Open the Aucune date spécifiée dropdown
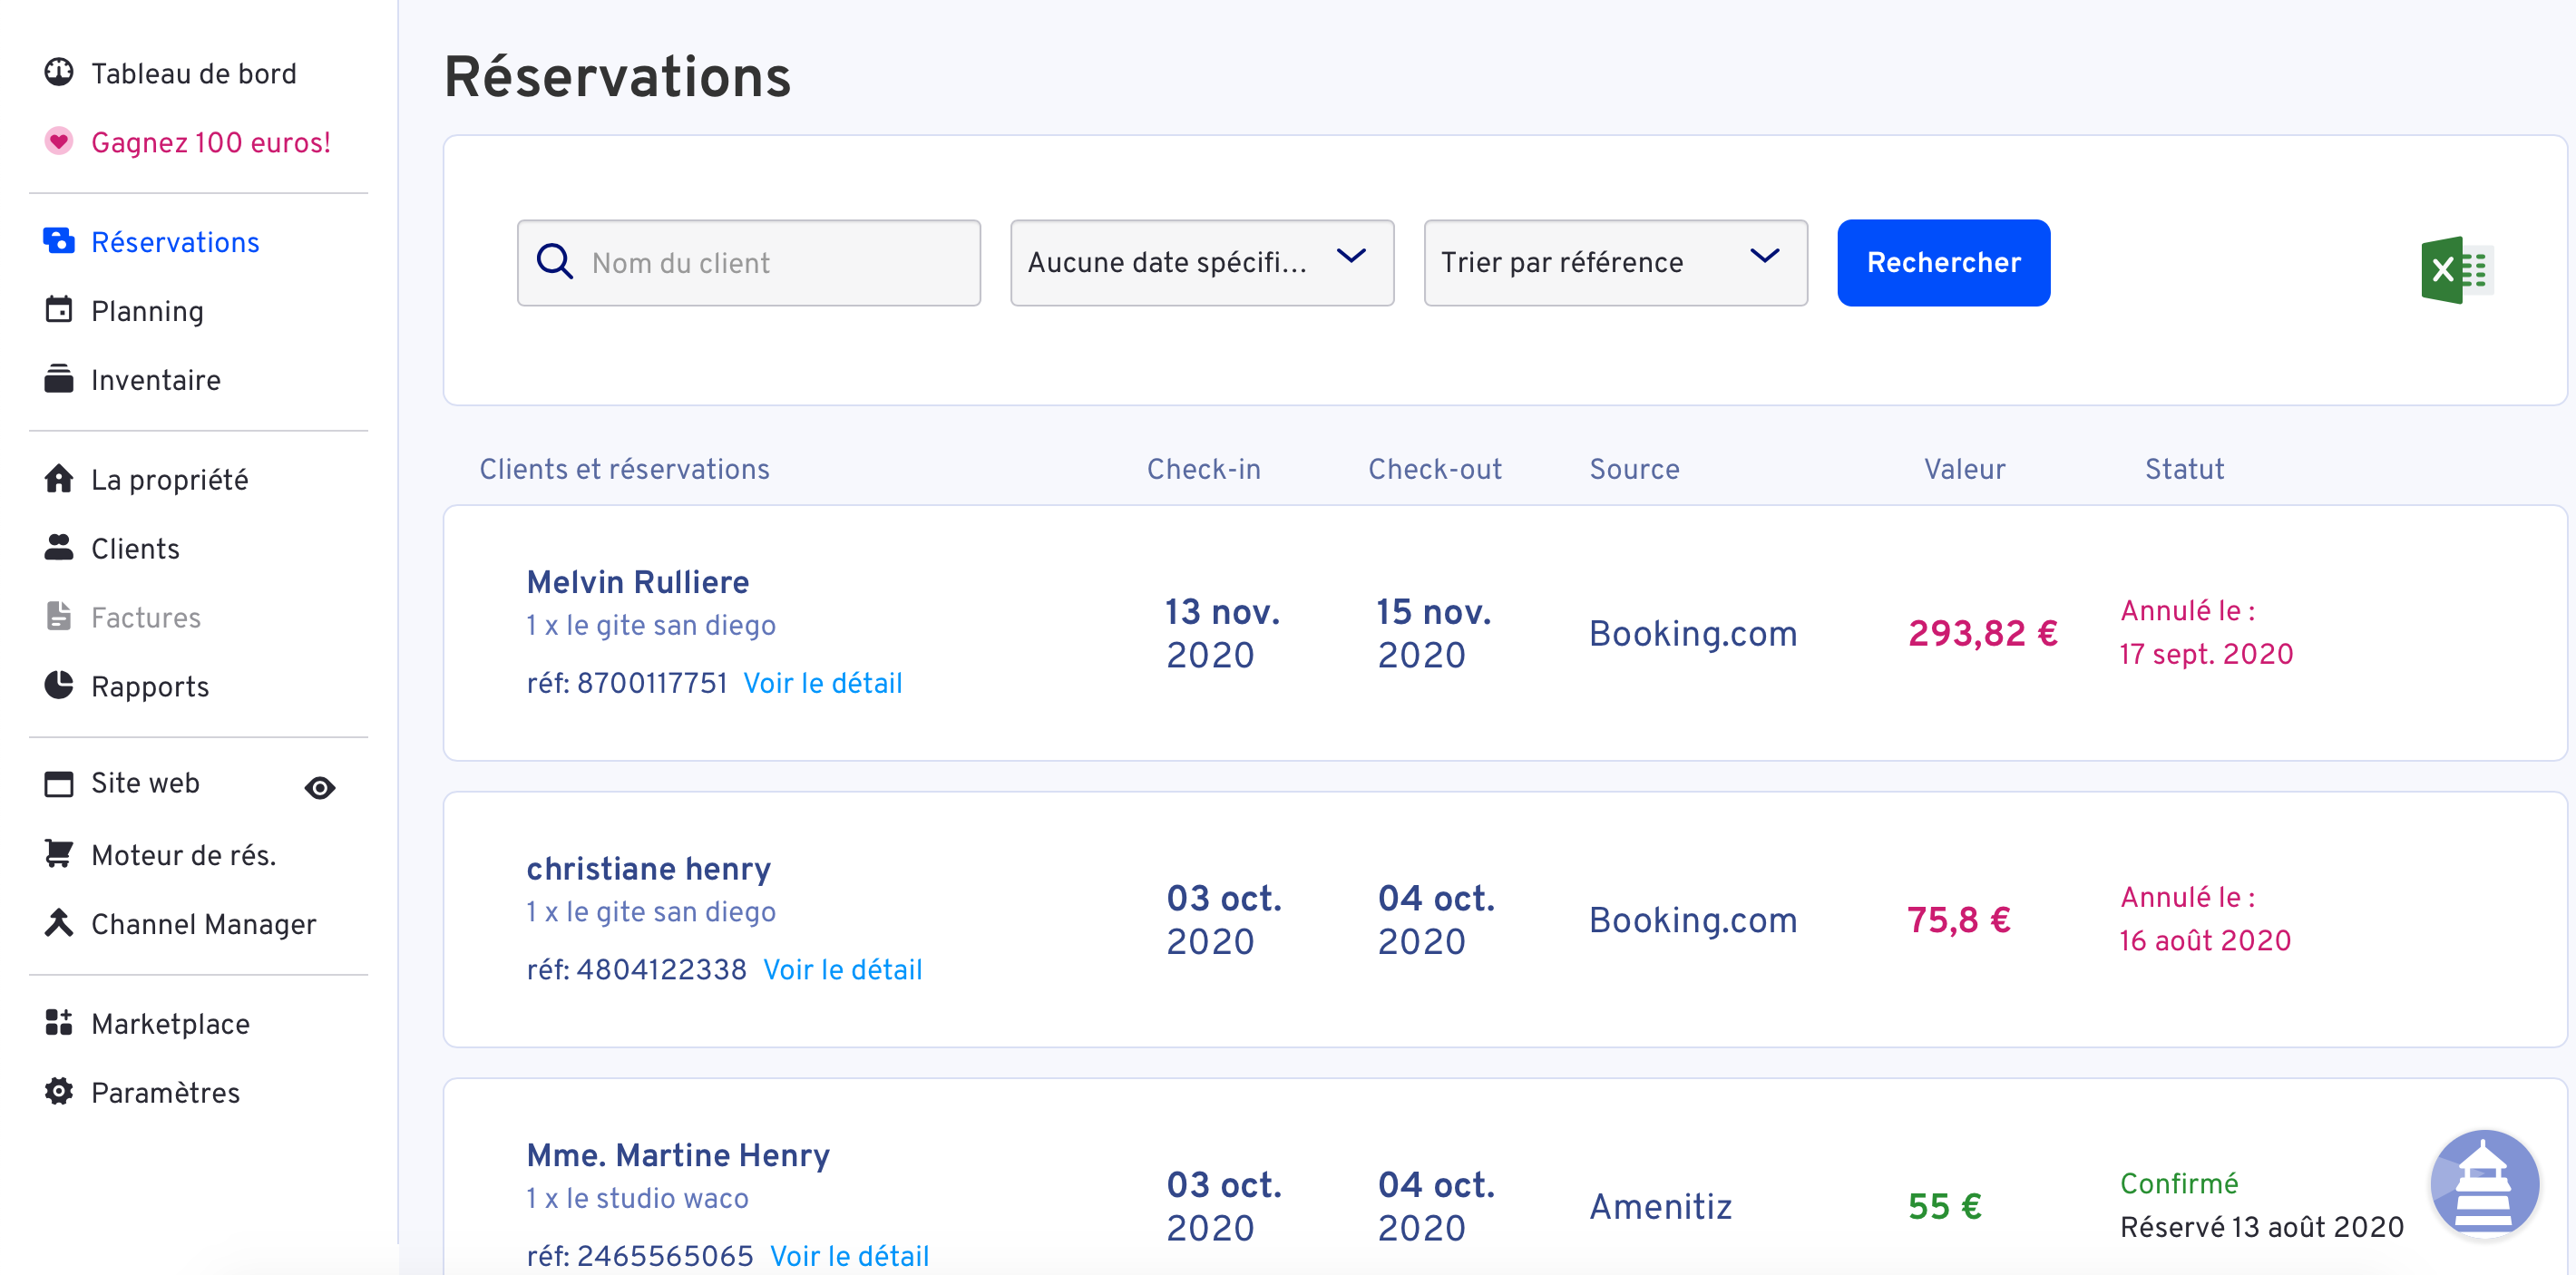This screenshot has width=2576, height=1275. [x=1202, y=263]
